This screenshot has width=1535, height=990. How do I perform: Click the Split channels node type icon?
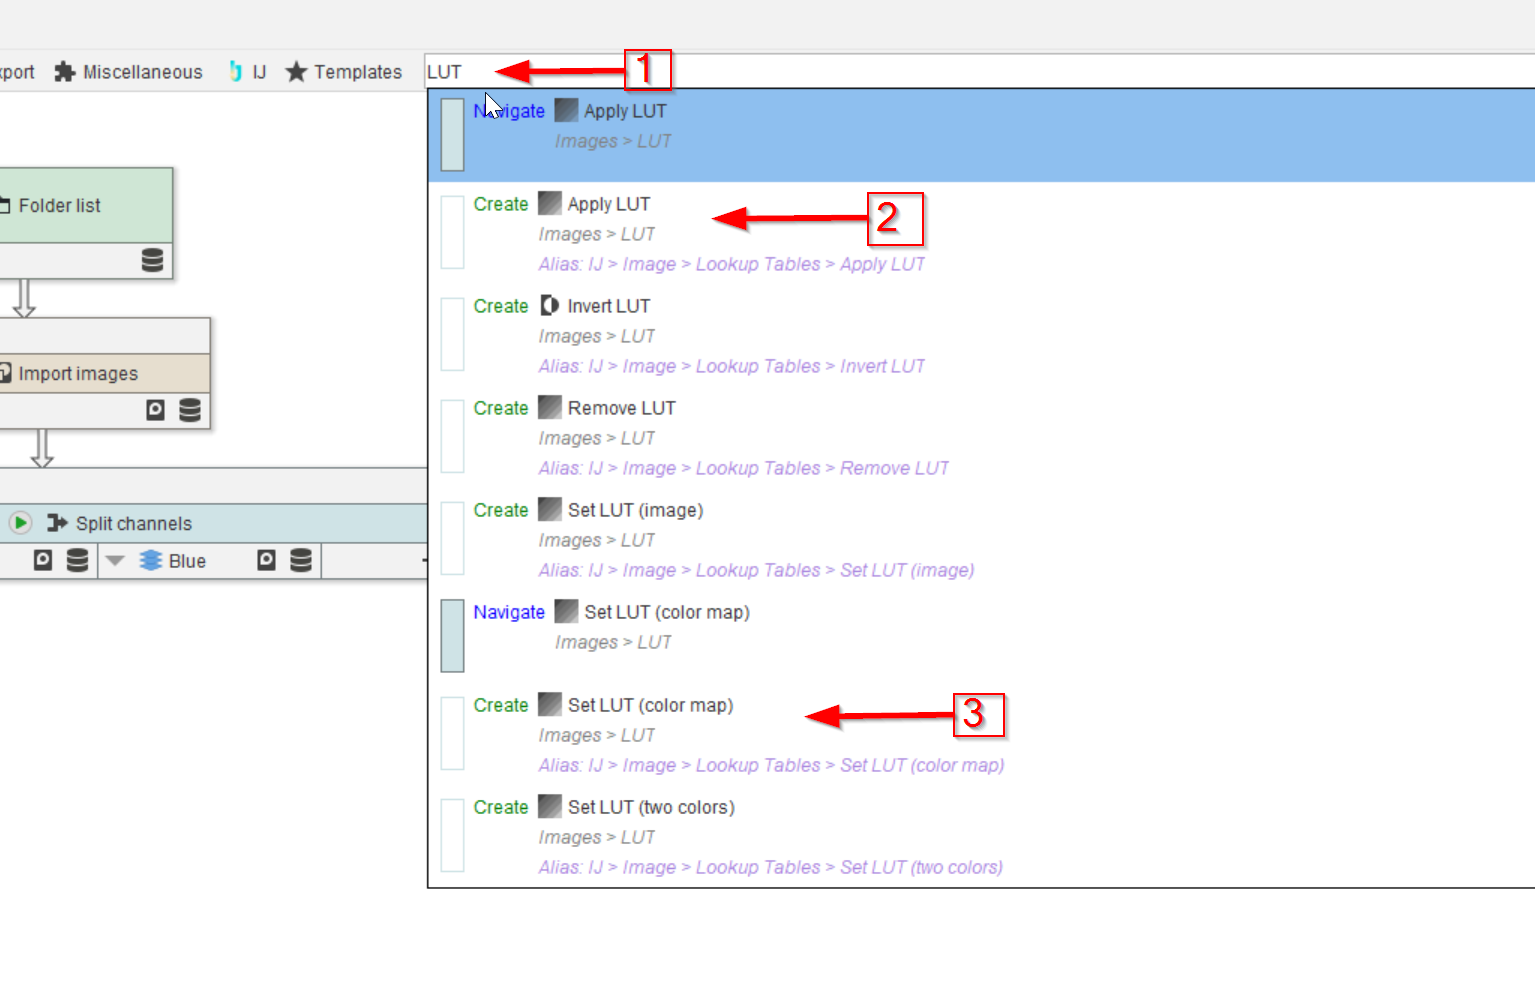coord(57,523)
